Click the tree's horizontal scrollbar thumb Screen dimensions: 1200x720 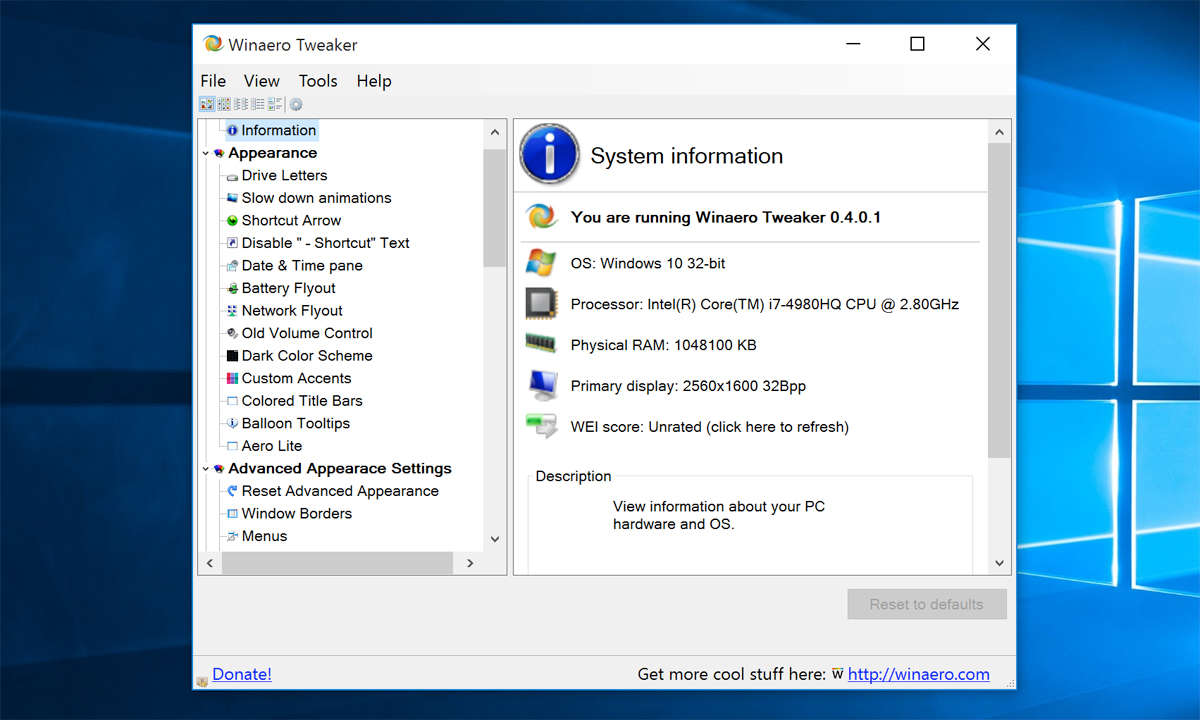coord(336,564)
